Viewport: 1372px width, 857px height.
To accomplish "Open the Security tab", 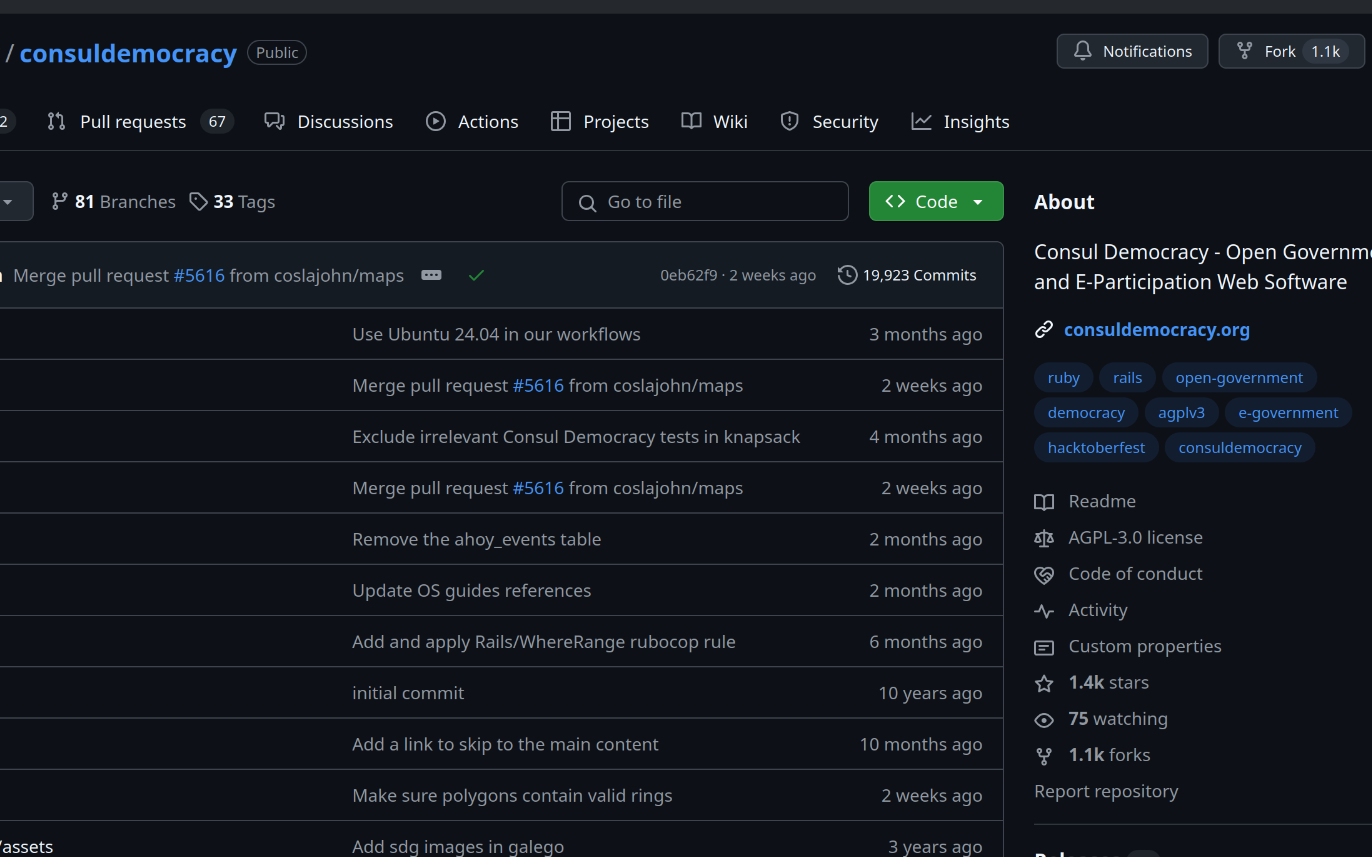I will pos(829,122).
